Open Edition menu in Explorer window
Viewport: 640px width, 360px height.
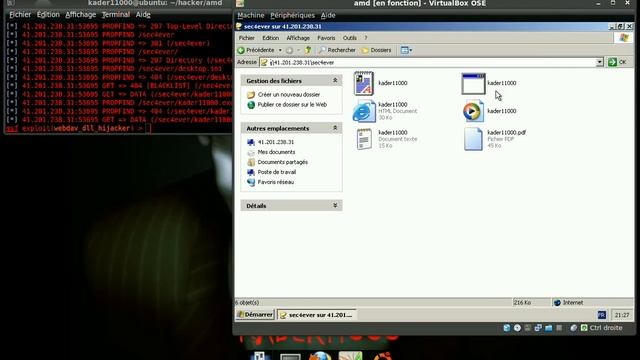click(271, 38)
